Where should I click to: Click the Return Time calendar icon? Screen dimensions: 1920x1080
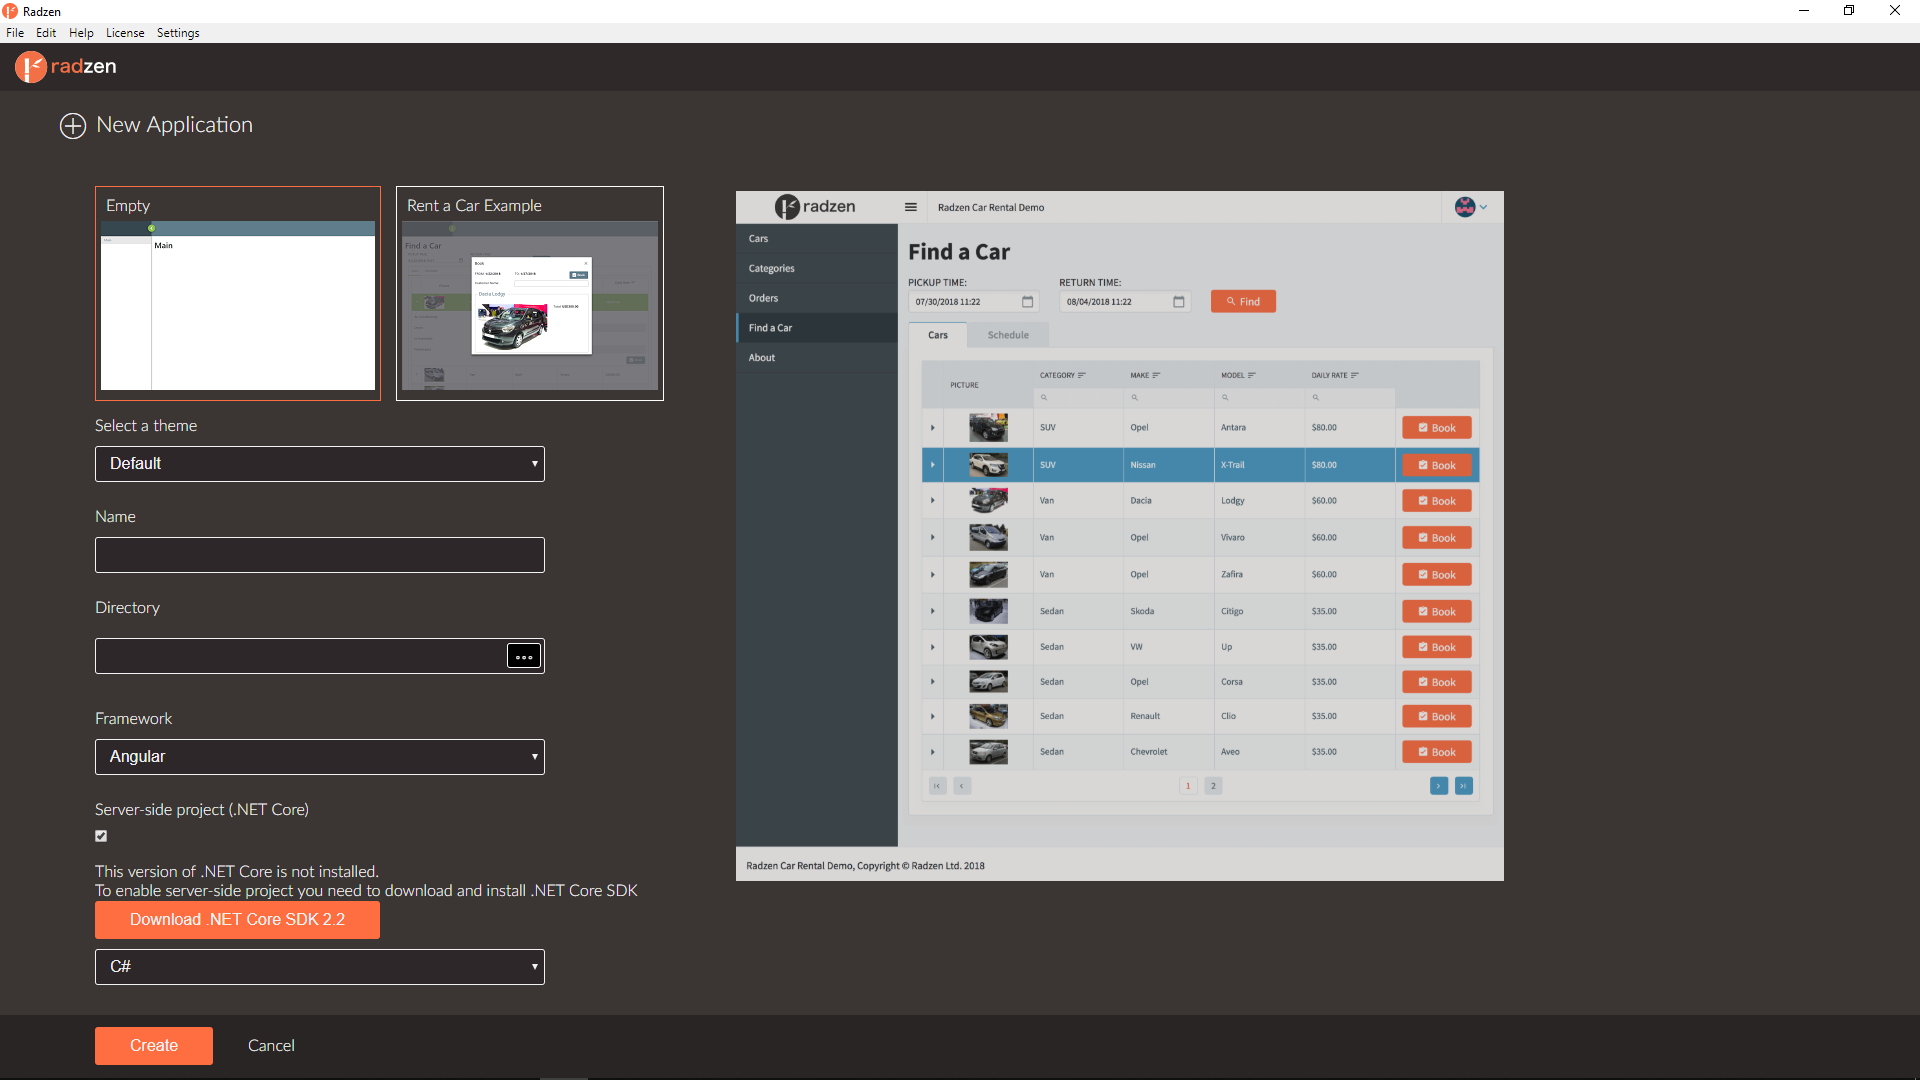(x=1178, y=302)
